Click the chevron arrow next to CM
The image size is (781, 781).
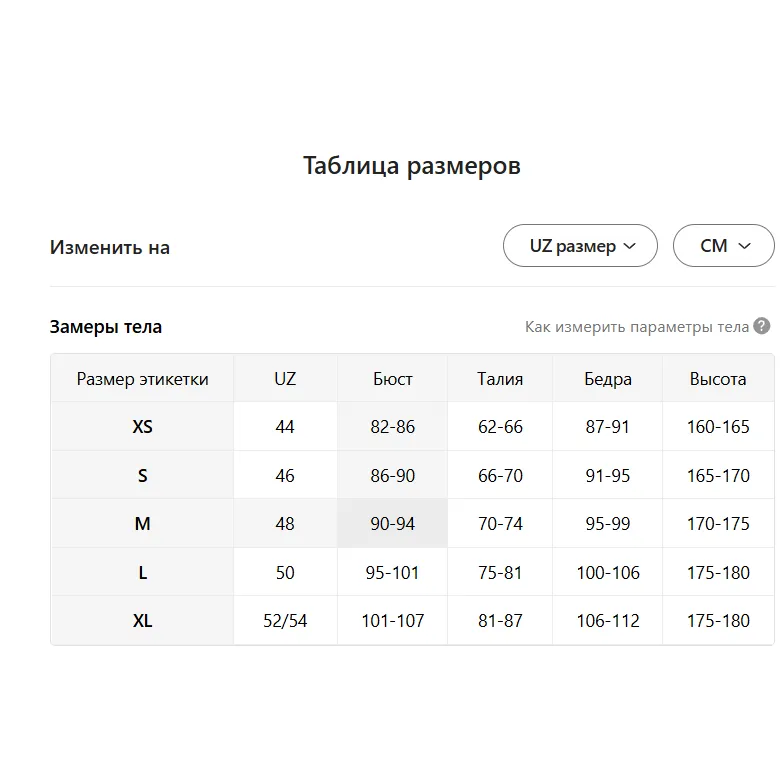(x=744, y=246)
